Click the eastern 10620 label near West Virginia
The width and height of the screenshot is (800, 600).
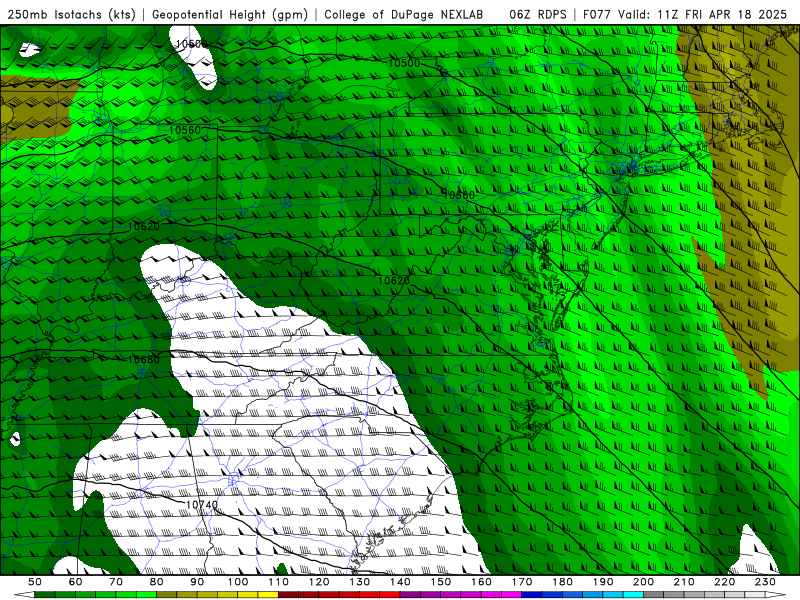pyautogui.click(x=393, y=281)
